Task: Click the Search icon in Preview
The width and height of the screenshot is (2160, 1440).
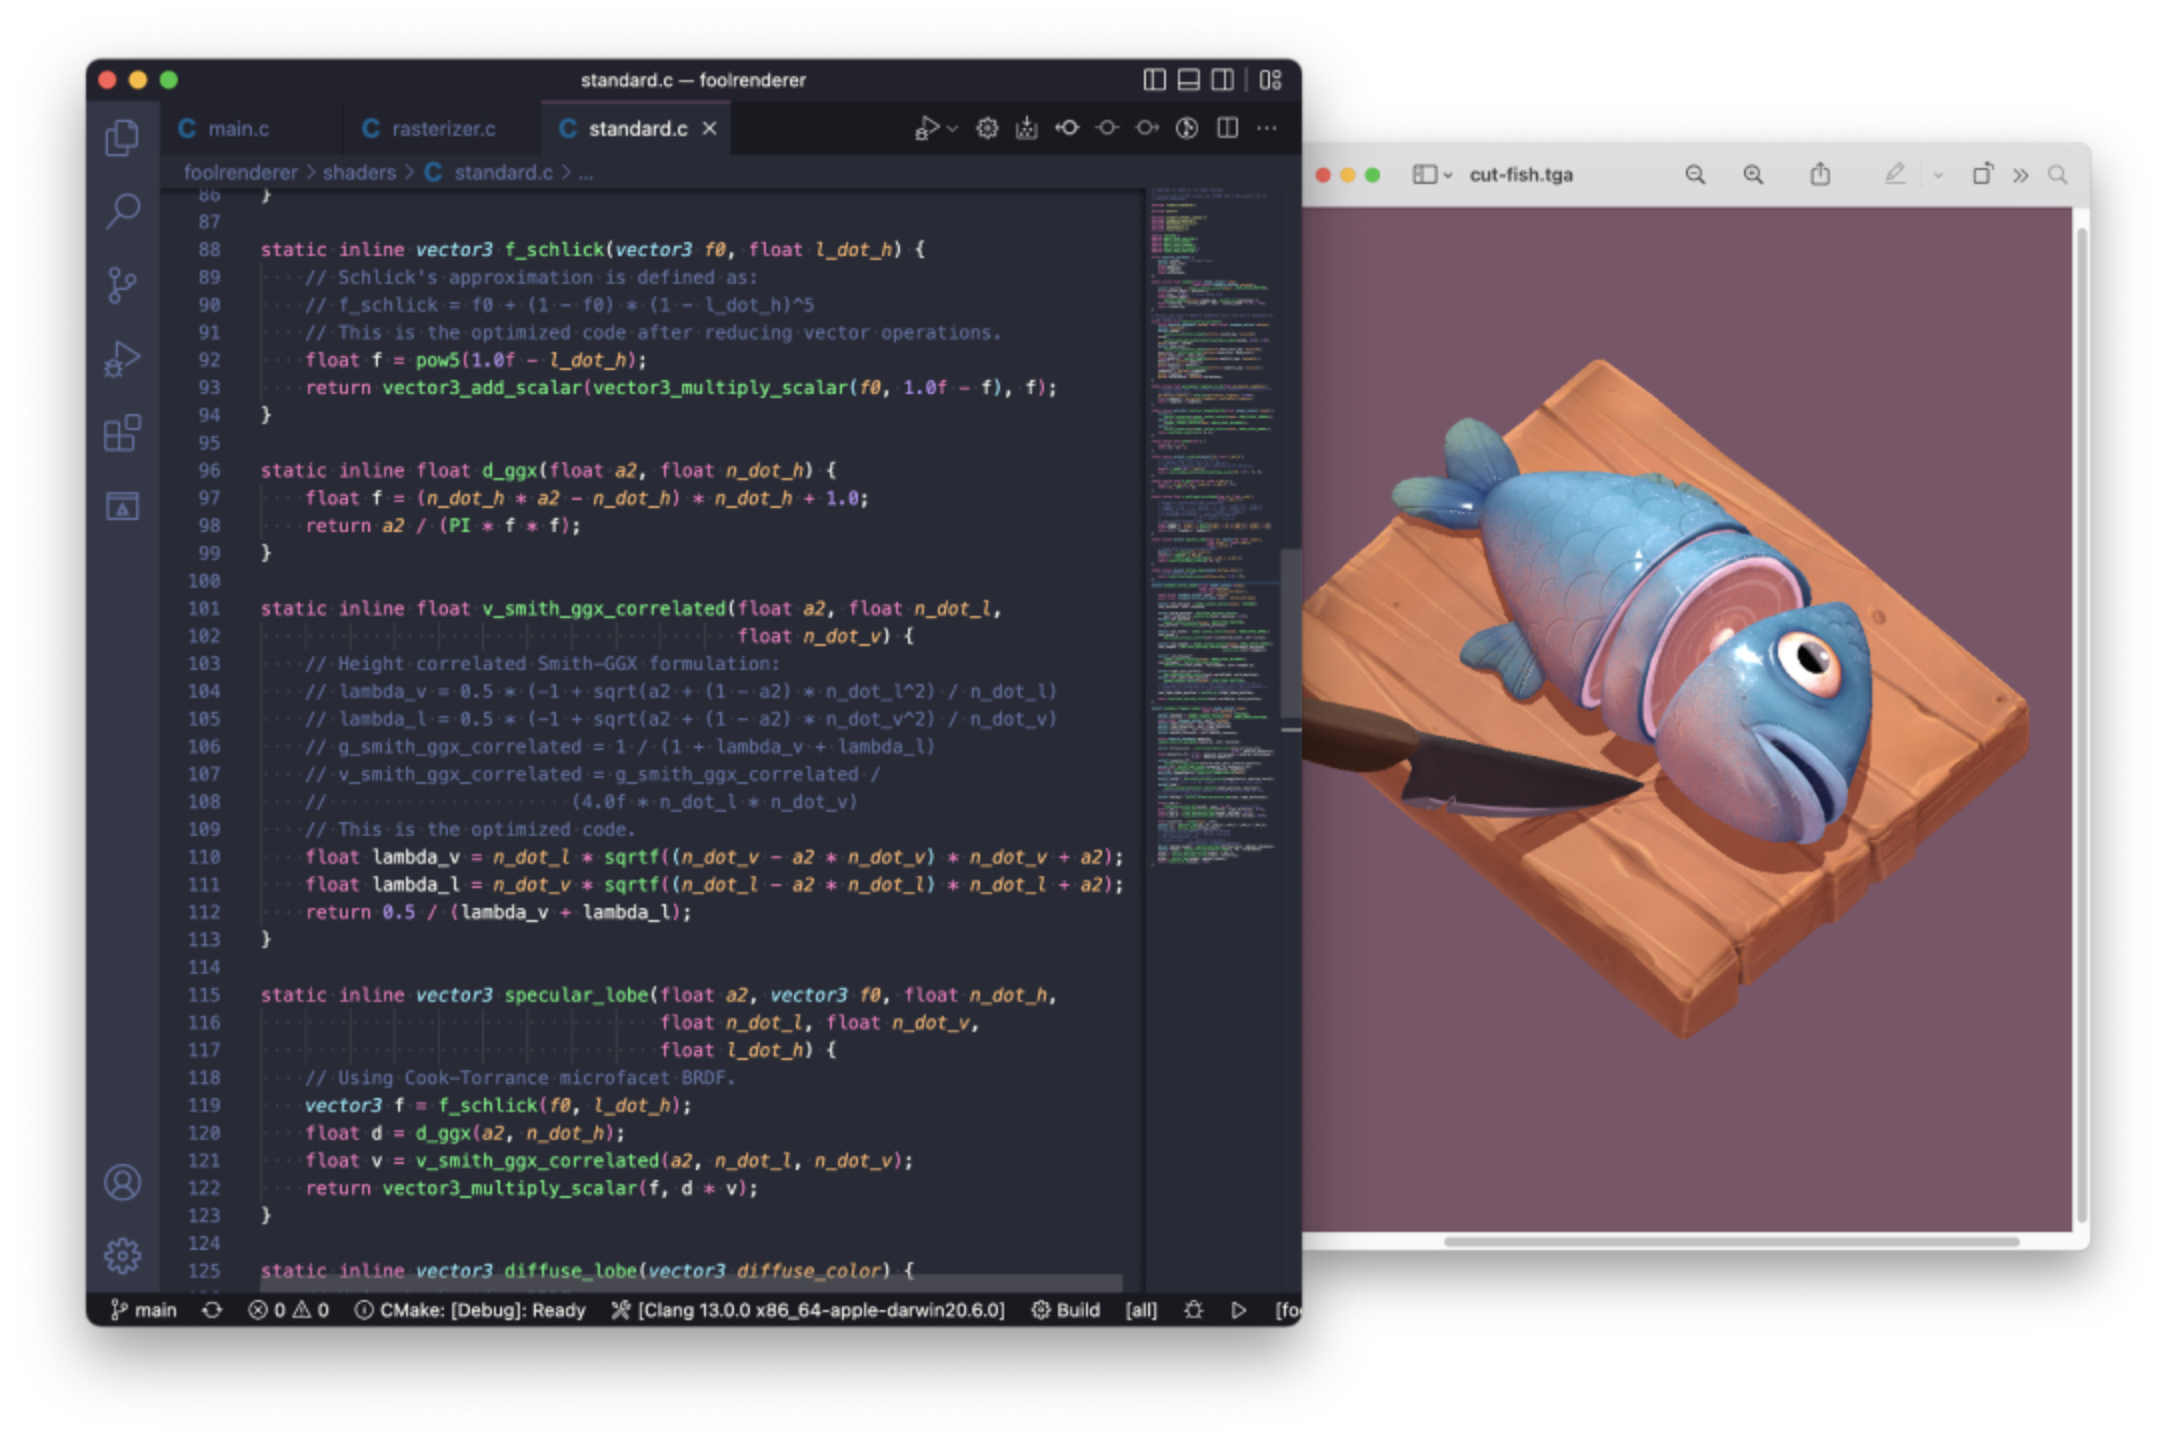Action: tap(2058, 175)
